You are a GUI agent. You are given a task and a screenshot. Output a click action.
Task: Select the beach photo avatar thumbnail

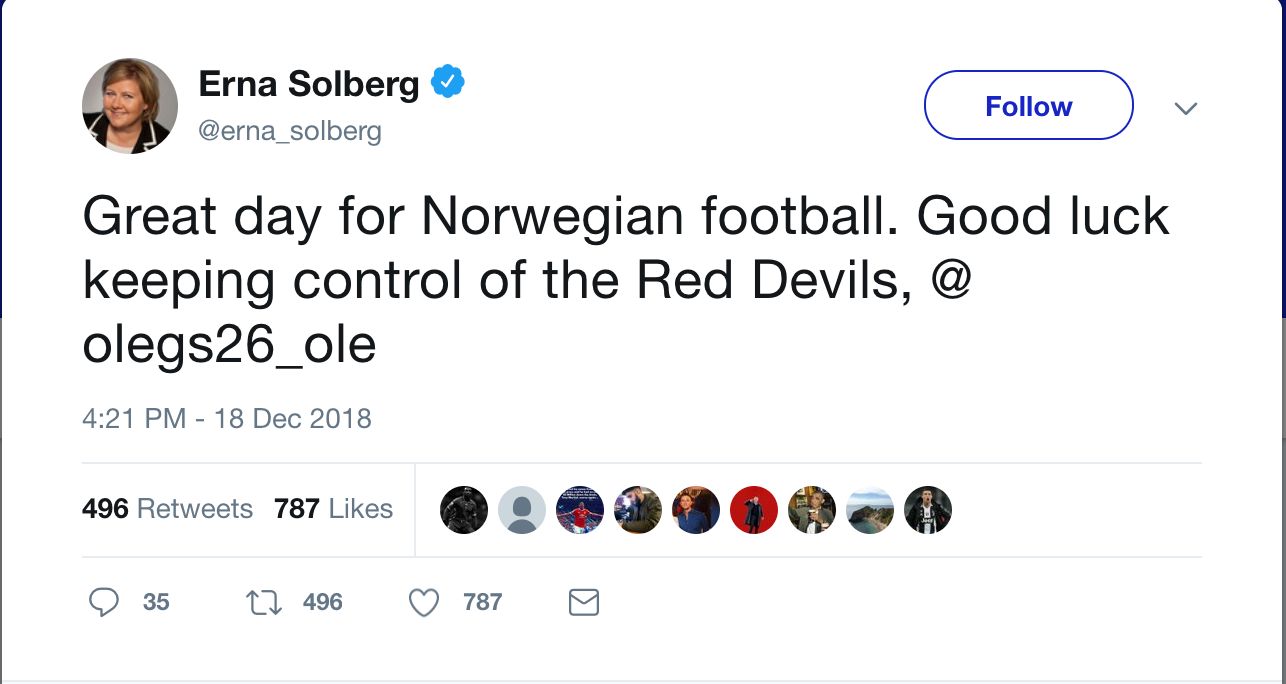tap(870, 510)
